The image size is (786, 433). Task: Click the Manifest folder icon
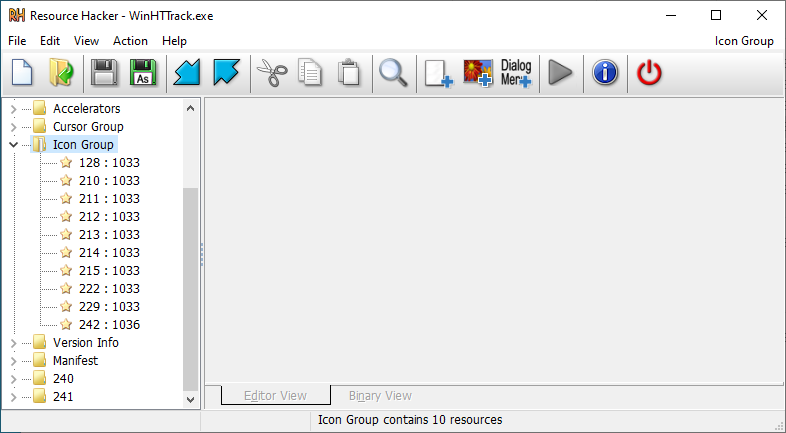click(40, 360)
